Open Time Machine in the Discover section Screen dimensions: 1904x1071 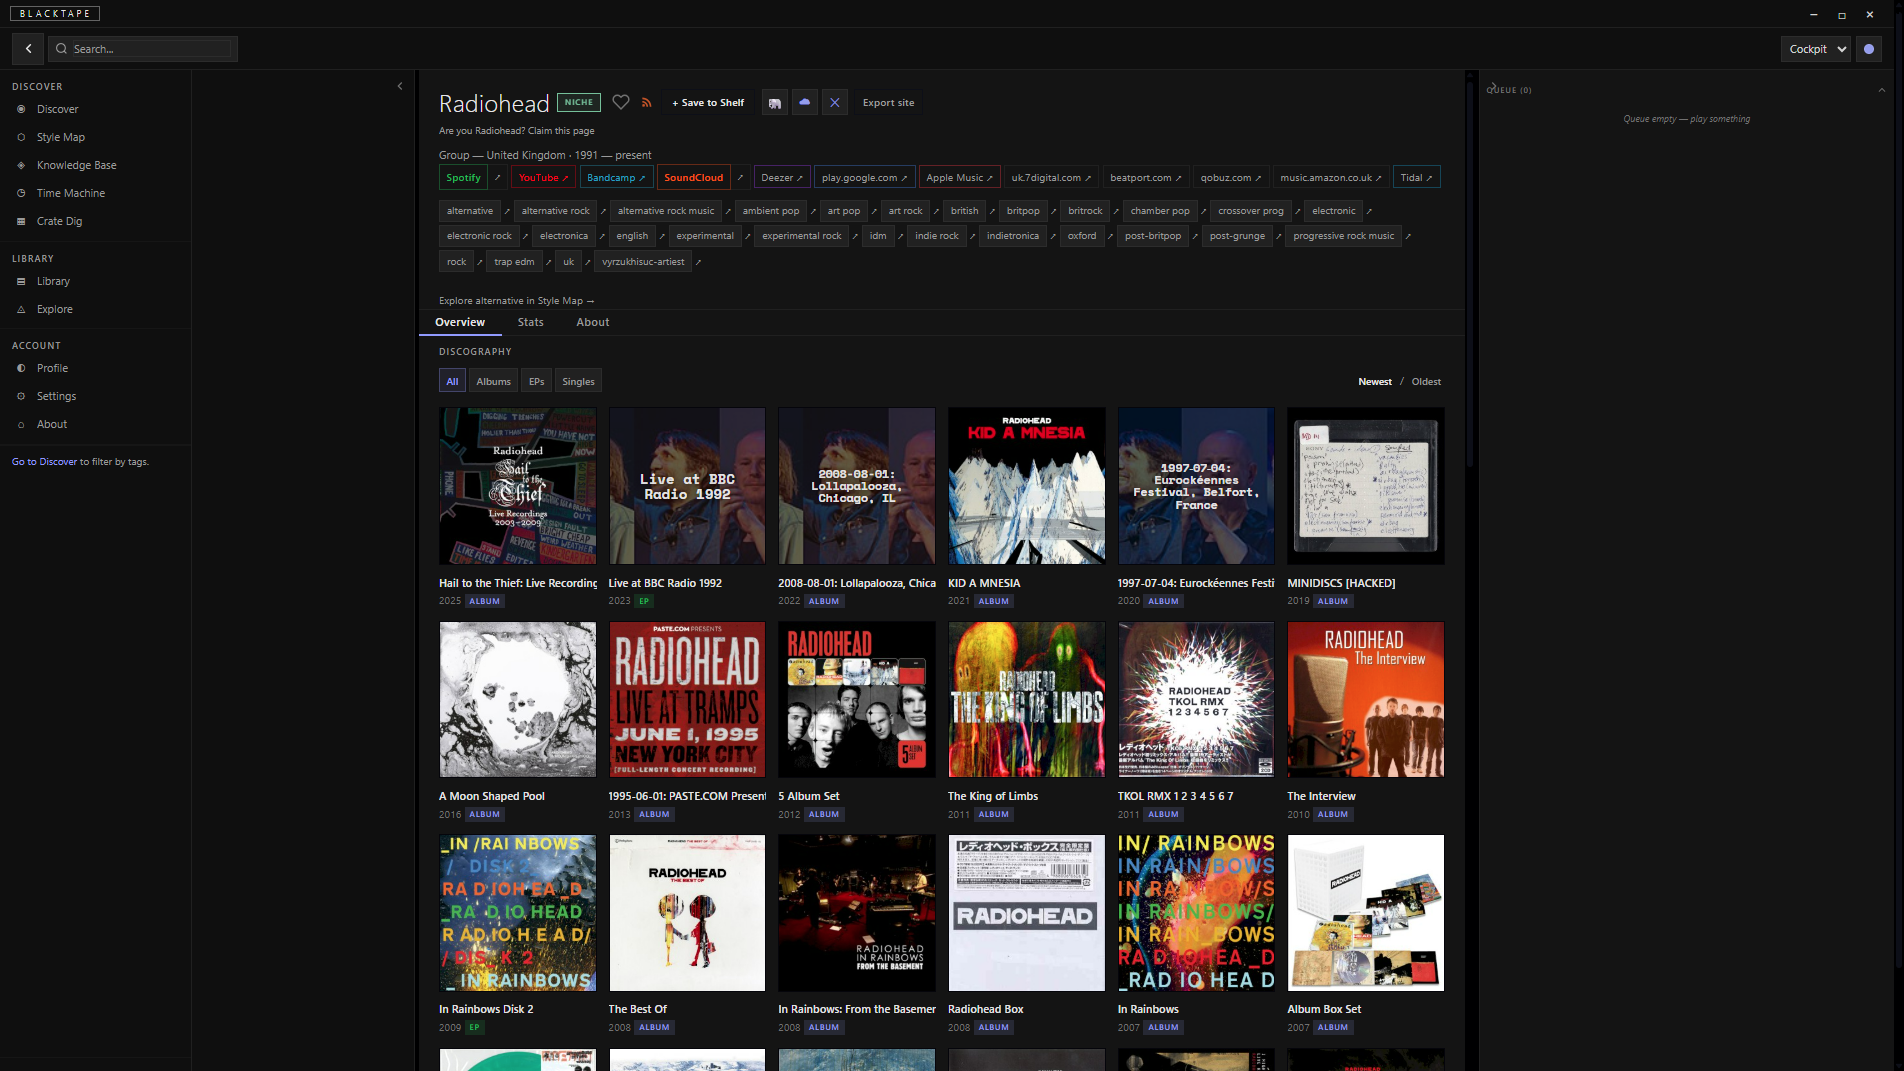pos(69,193)
